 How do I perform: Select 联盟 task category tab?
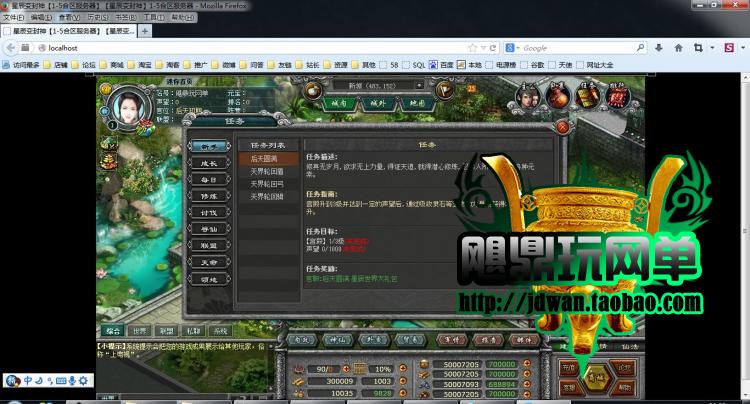pos(210,245)
